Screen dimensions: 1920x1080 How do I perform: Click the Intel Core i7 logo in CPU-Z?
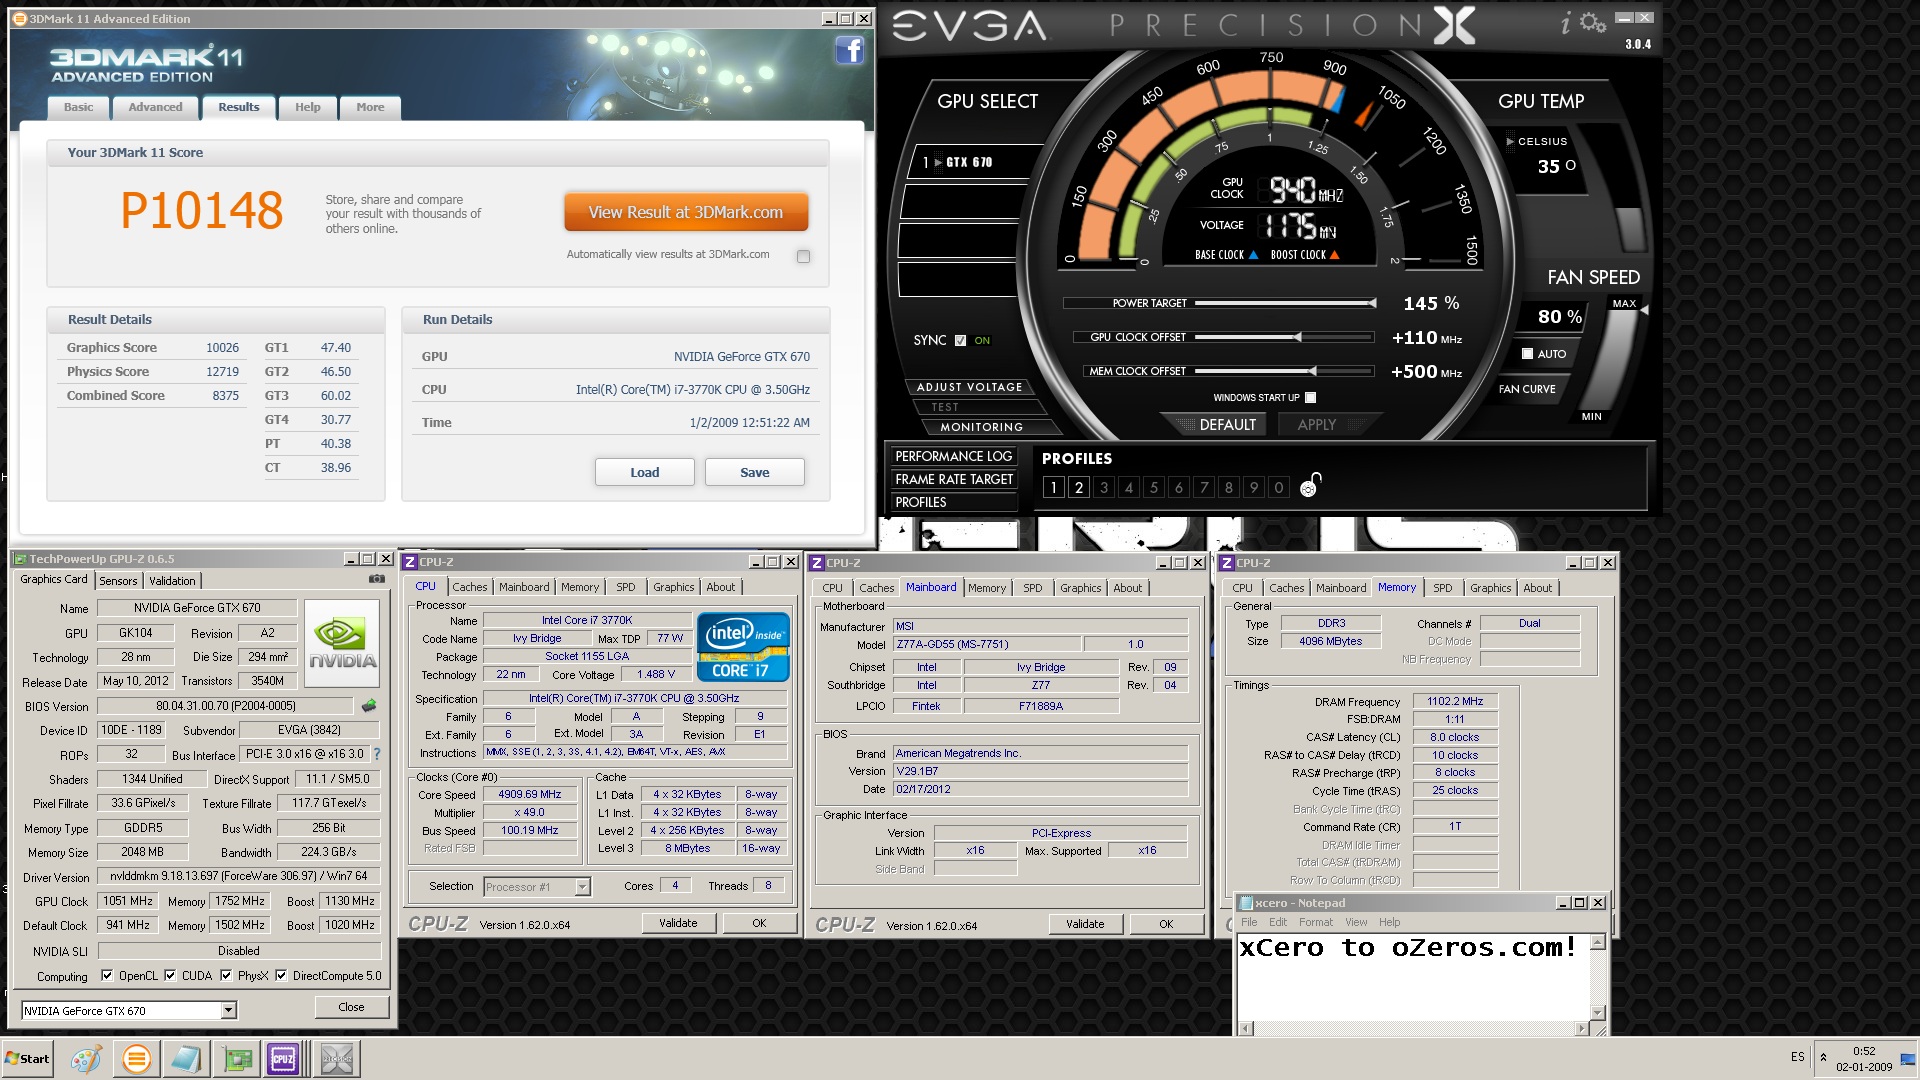tap(743, 647)
